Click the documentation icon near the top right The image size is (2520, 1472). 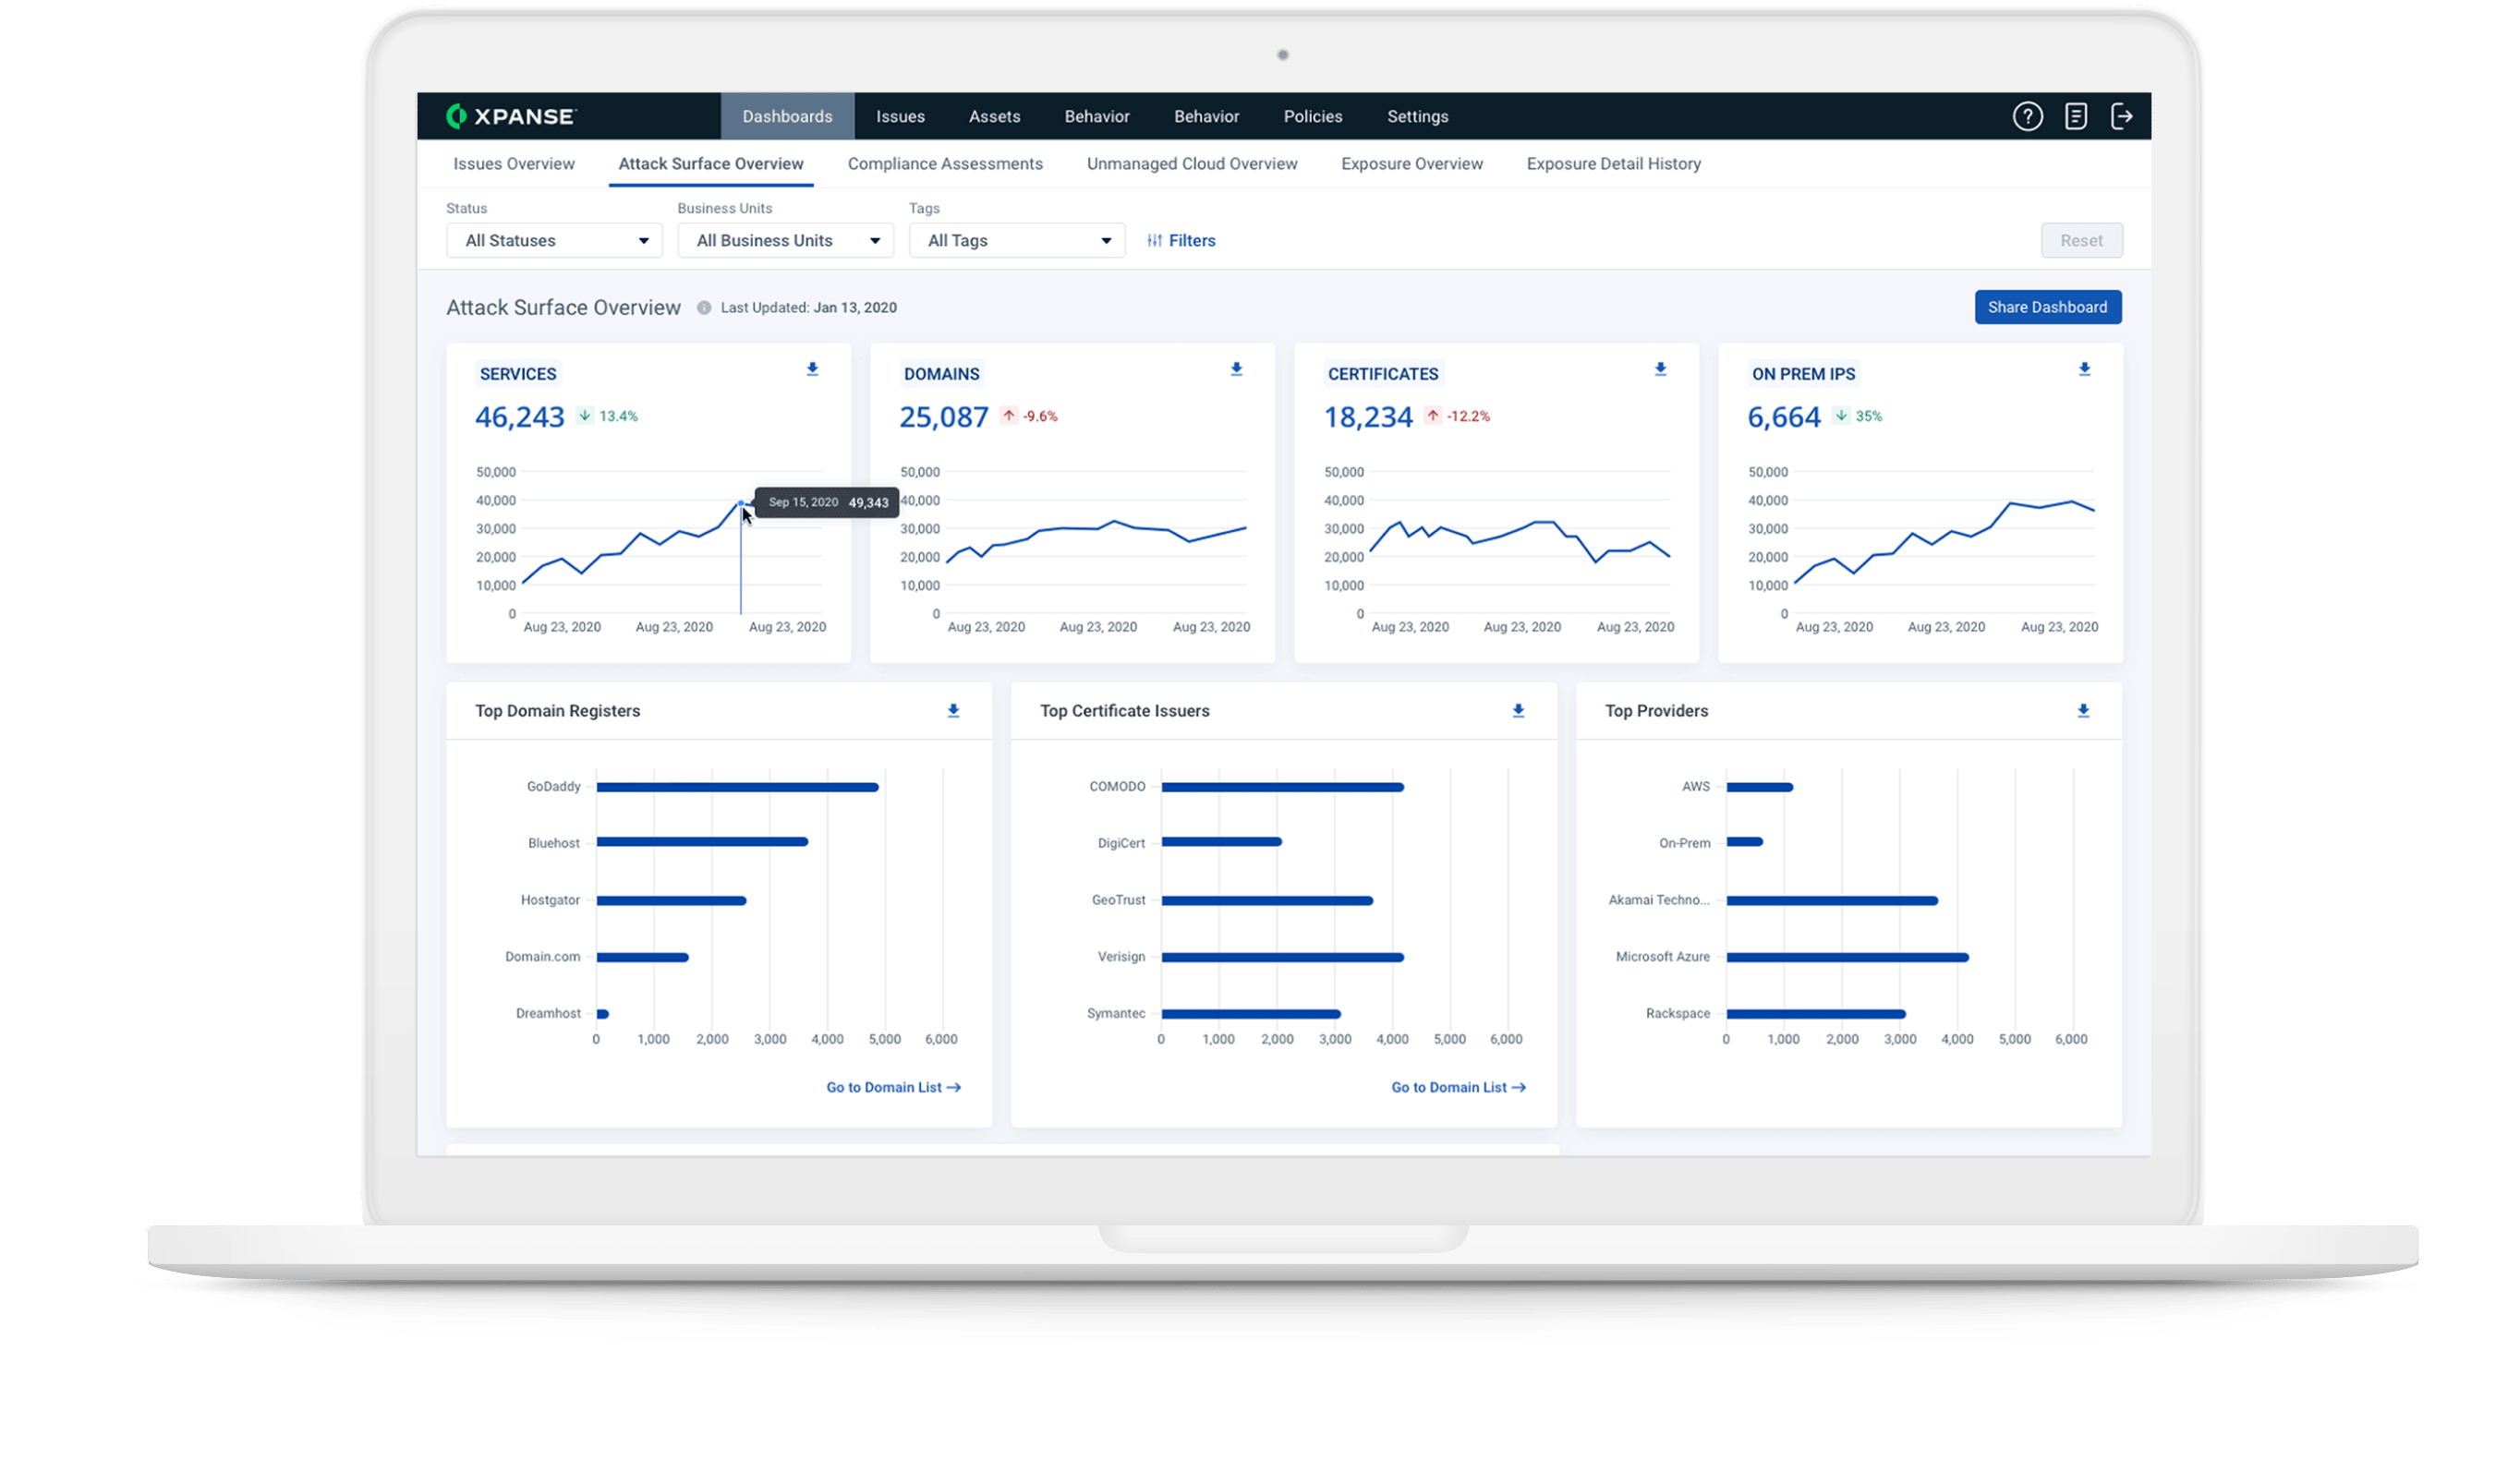coord(2076,116)
